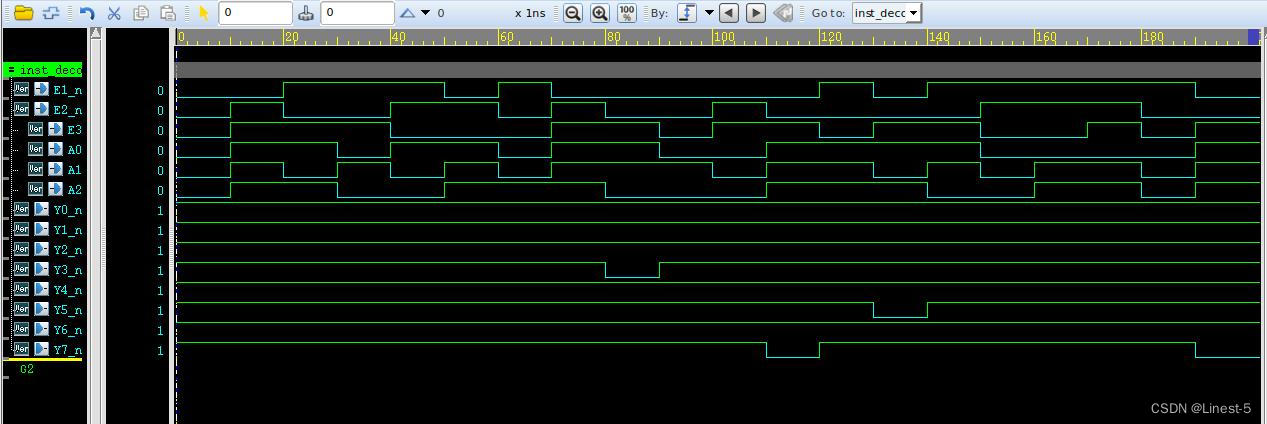
Task: Cut selection with the scissors icon
Action: (x=114, y=13)
